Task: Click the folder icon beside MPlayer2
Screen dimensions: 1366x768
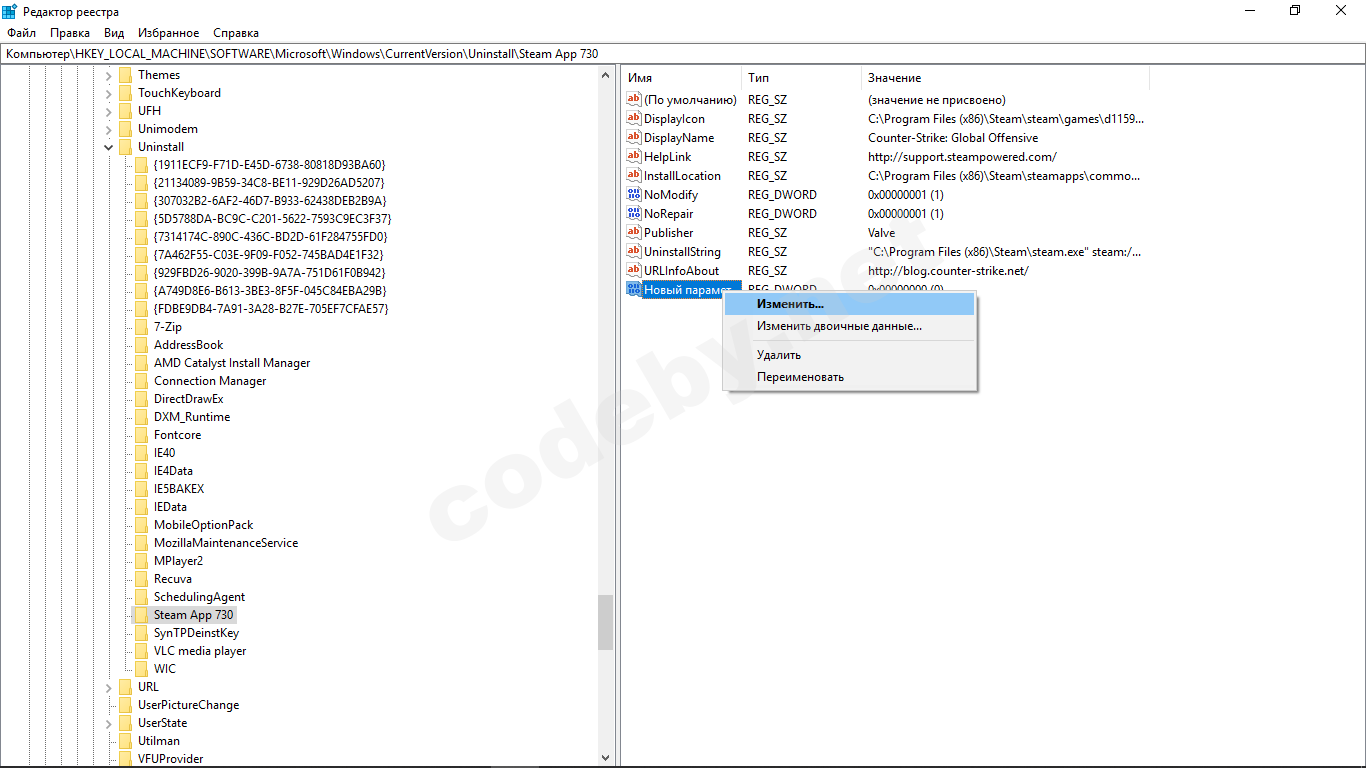Action: point(141,561)
